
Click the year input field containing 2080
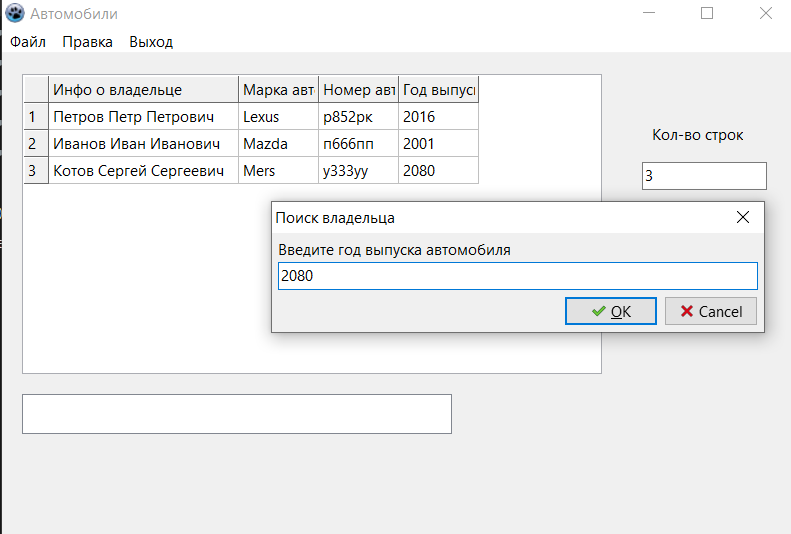[x=517, y=276]
